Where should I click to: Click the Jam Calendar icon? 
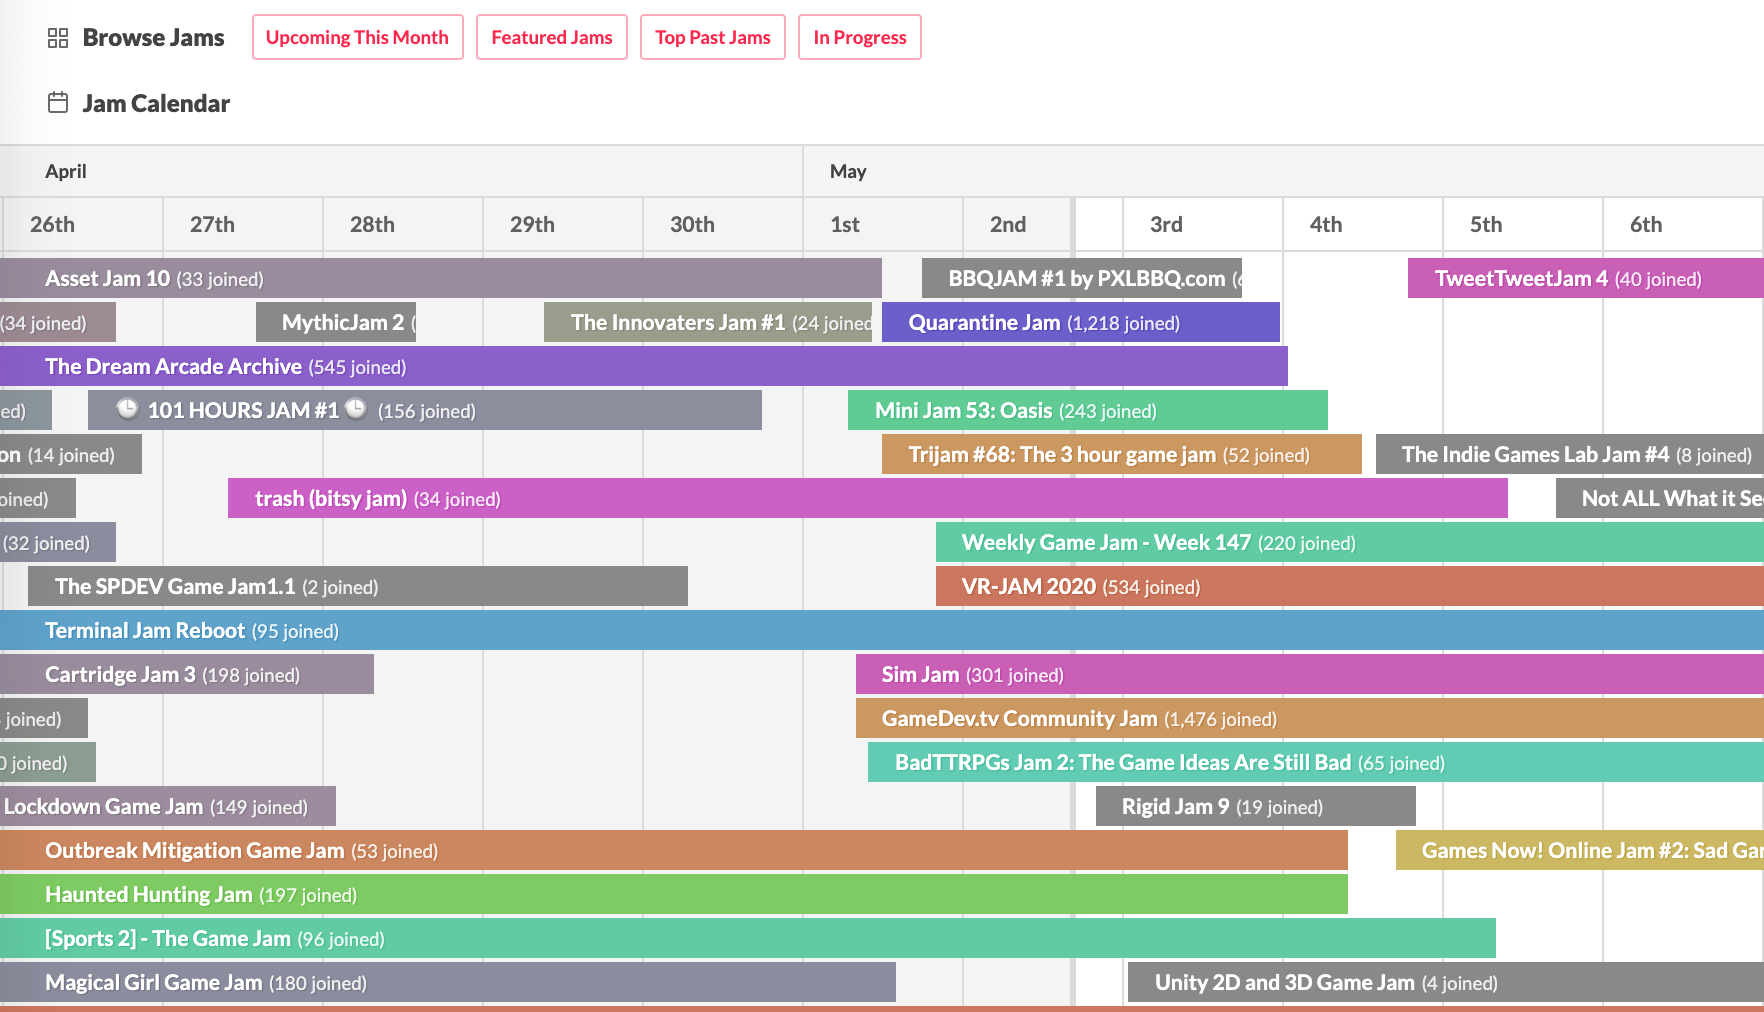coord(58,103)
